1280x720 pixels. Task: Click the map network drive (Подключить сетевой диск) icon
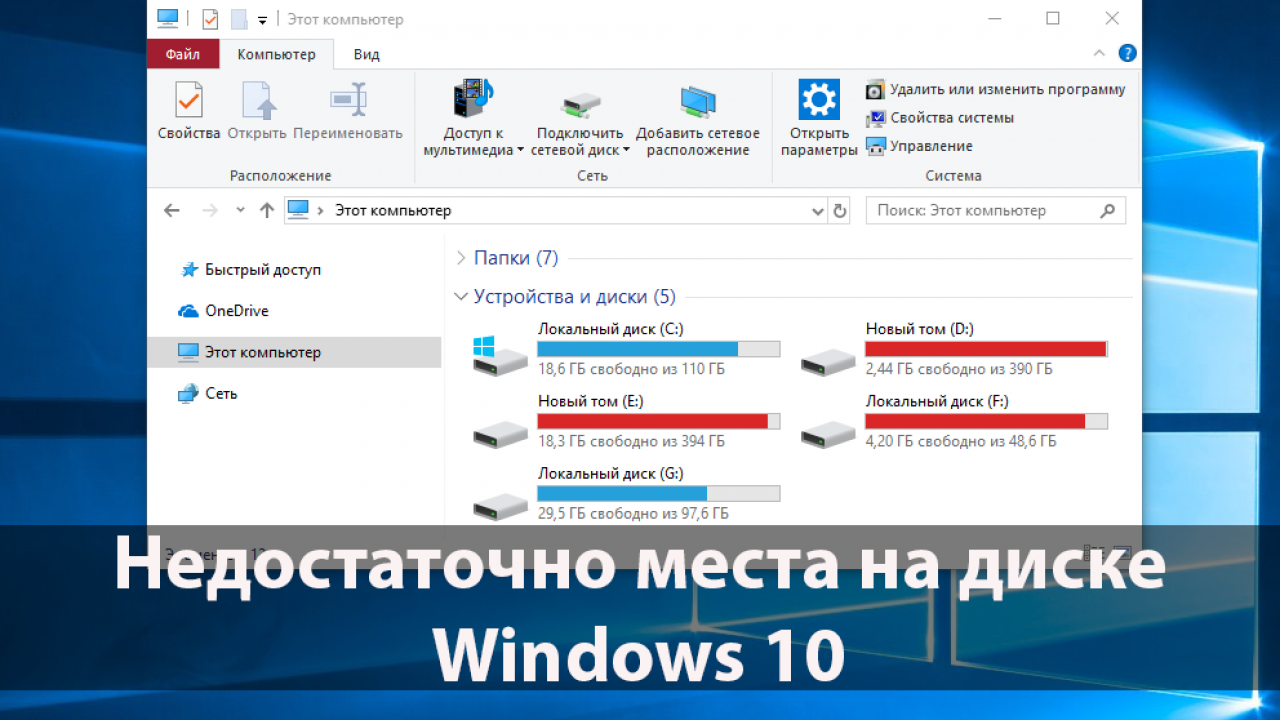pos(580,103)
